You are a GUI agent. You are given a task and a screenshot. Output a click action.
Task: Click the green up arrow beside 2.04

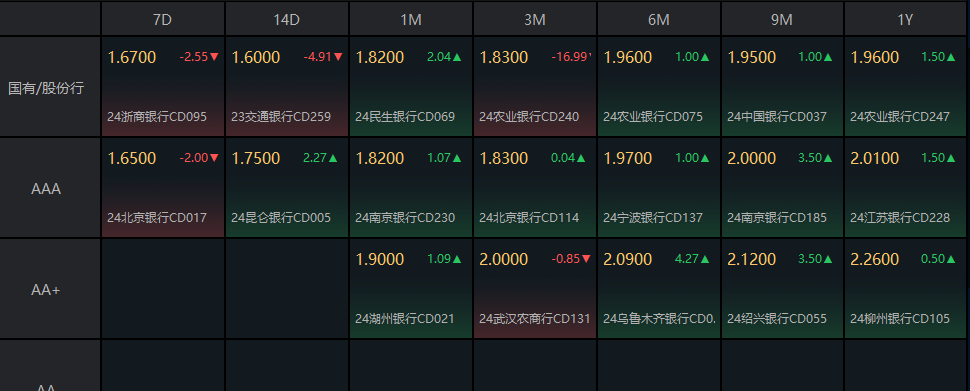(457, 57)
